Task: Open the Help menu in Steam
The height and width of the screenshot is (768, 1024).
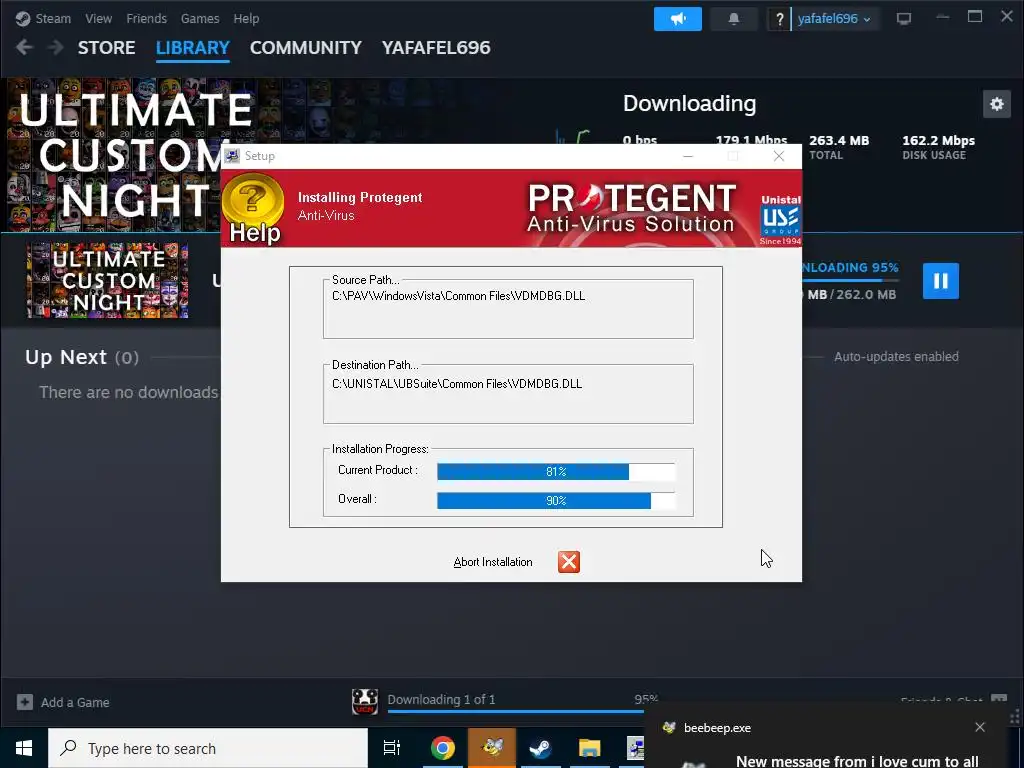Action: click(246, 18)
